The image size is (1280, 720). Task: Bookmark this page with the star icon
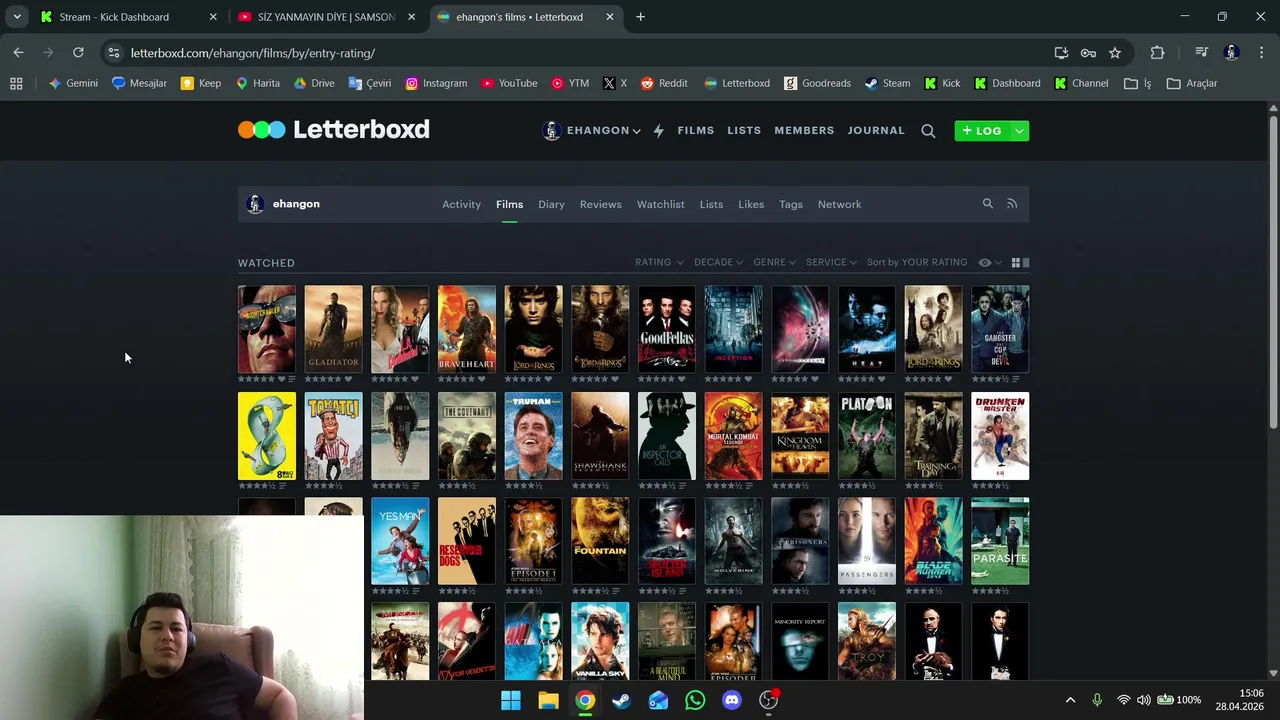click(x=1115, y=53)
